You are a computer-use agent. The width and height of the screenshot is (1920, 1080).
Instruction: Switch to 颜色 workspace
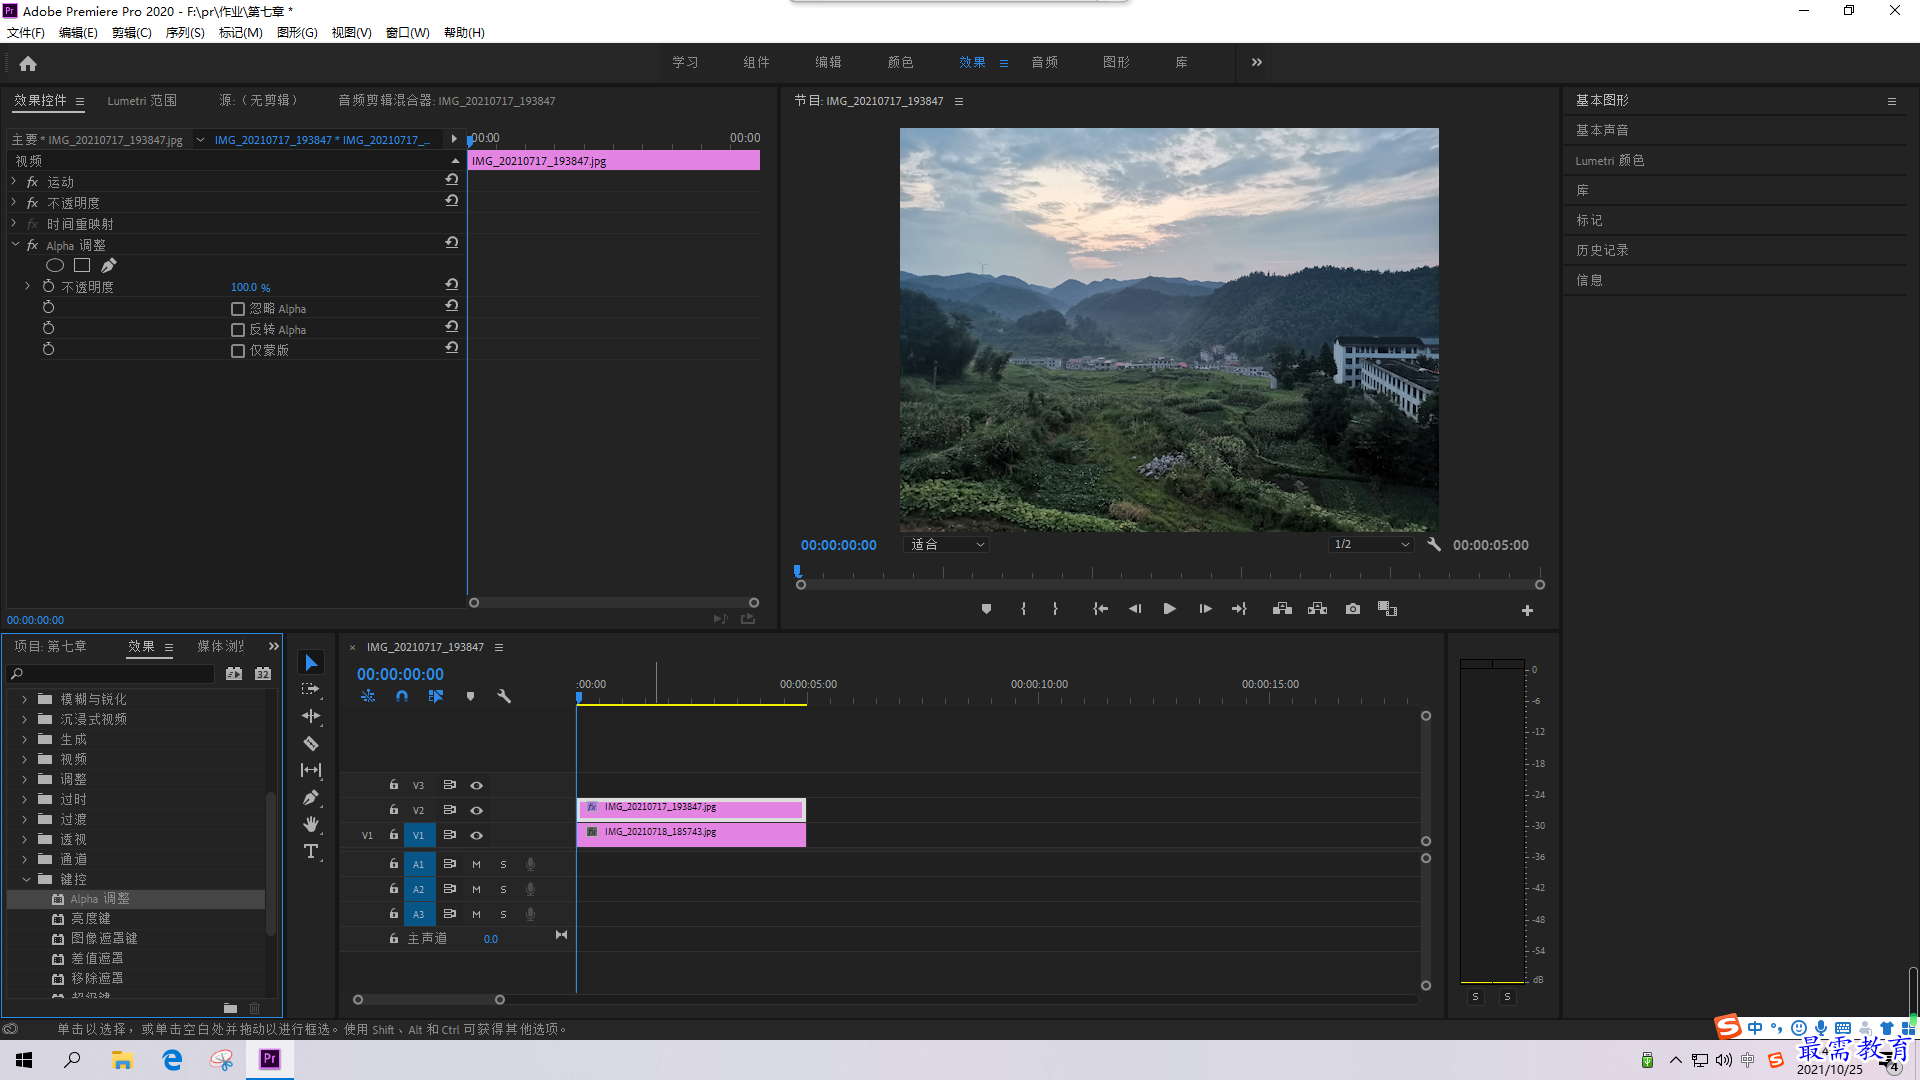pyautogui.click(x=900, y=62)
